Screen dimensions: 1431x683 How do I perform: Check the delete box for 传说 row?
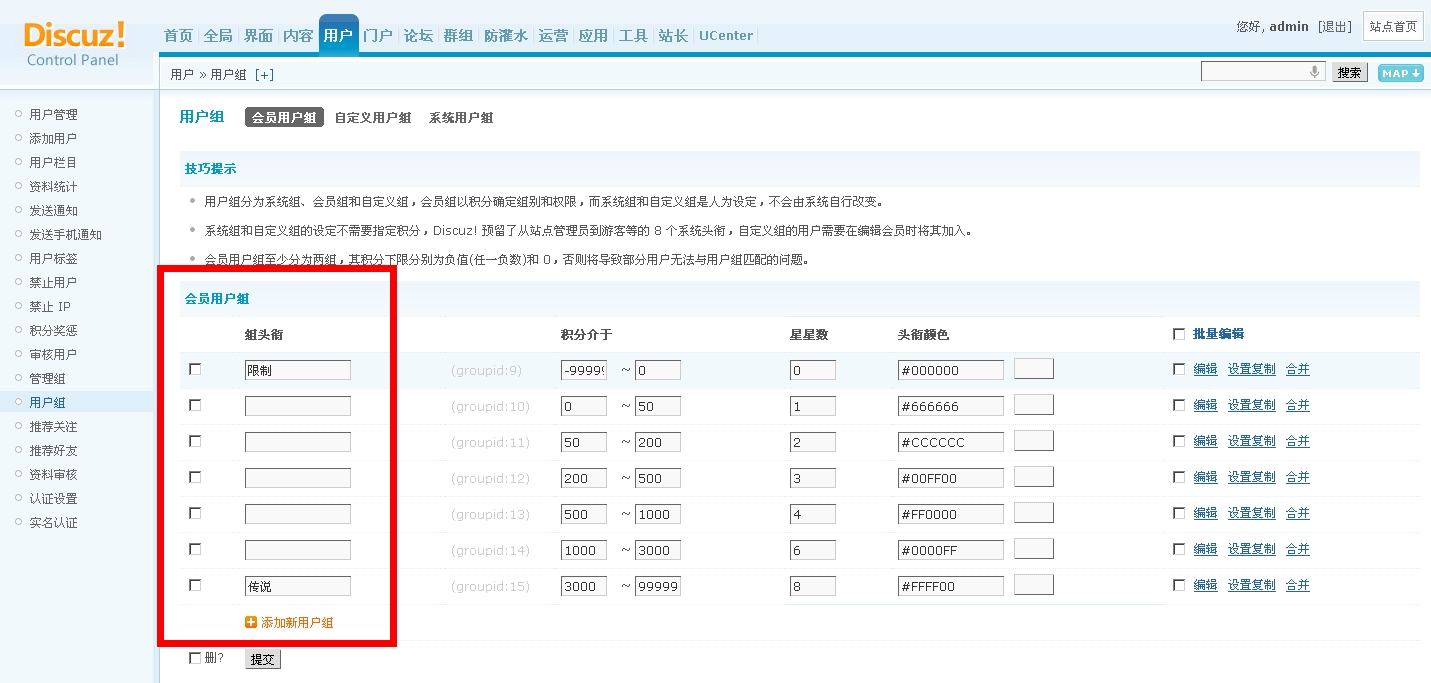tap(195, 585)
